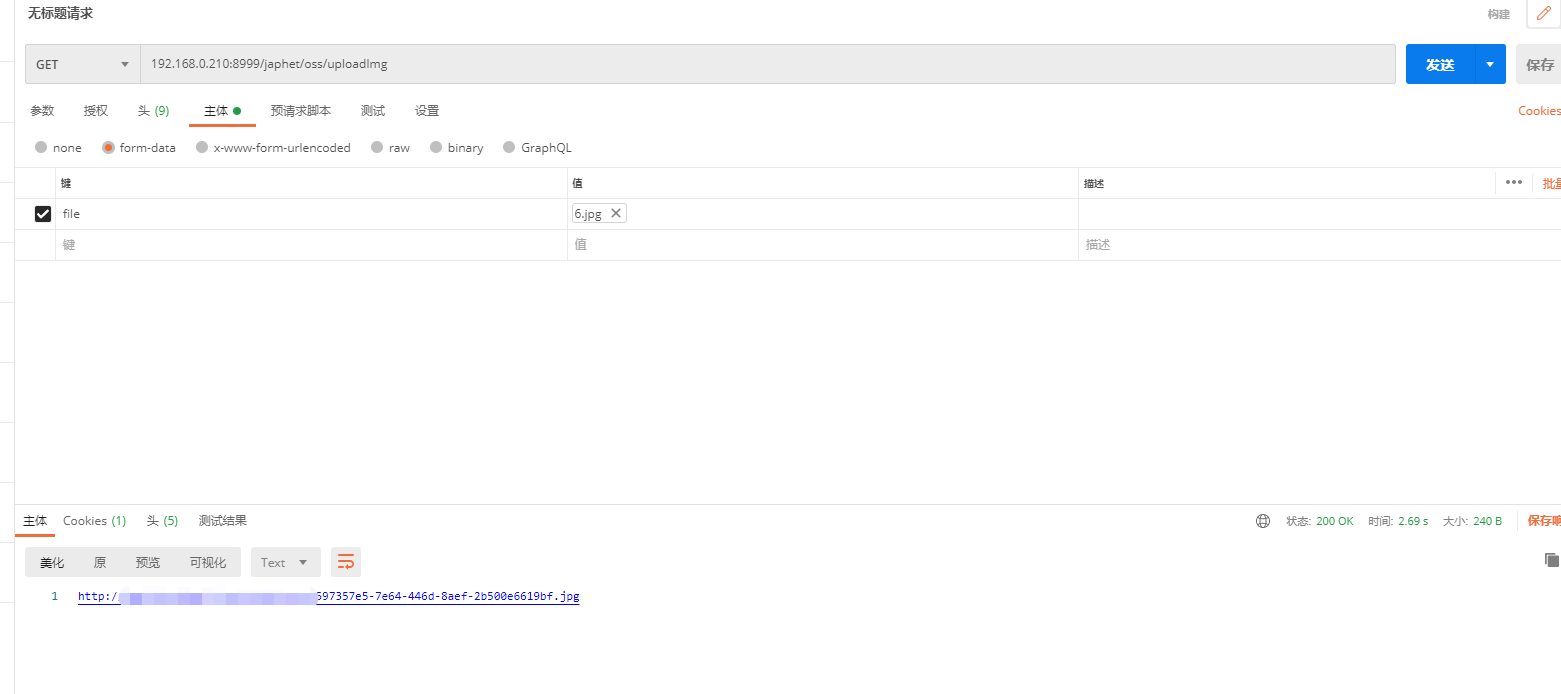Select the 可视化 visualize view

(x=208, y=563)
